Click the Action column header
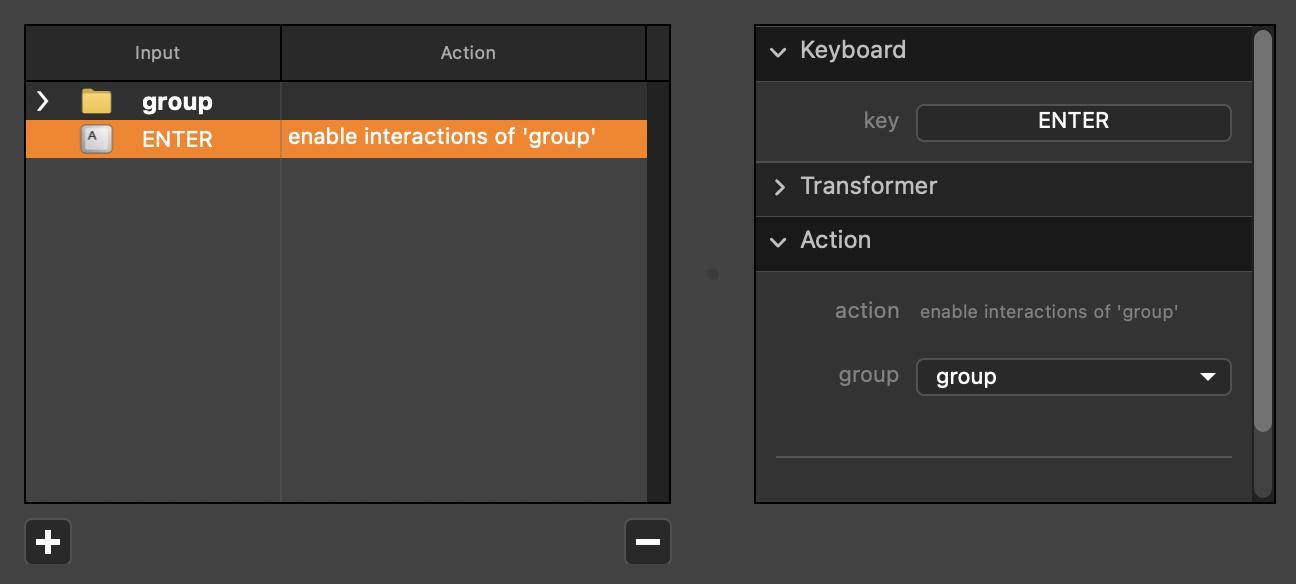Viewport: 1296px width, 584px height. pyautogui.click(x=467, y=53)
